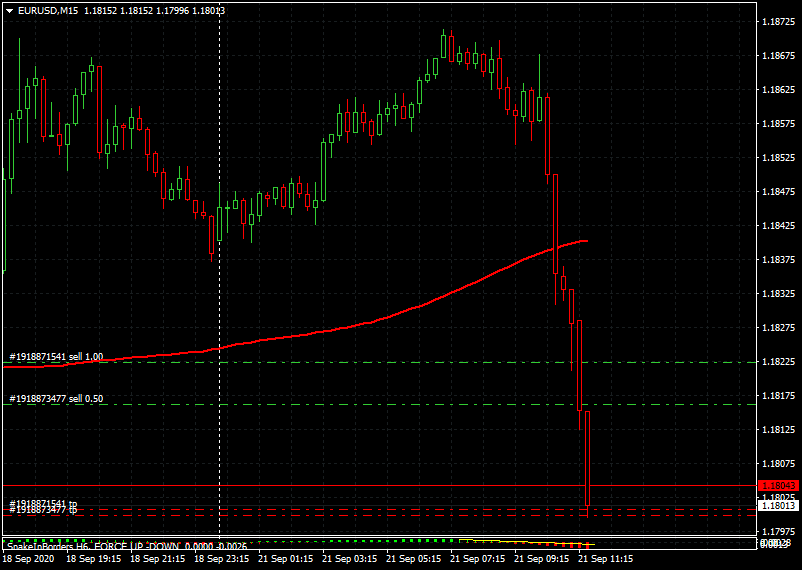Select the red moving average line's right end

585,240
